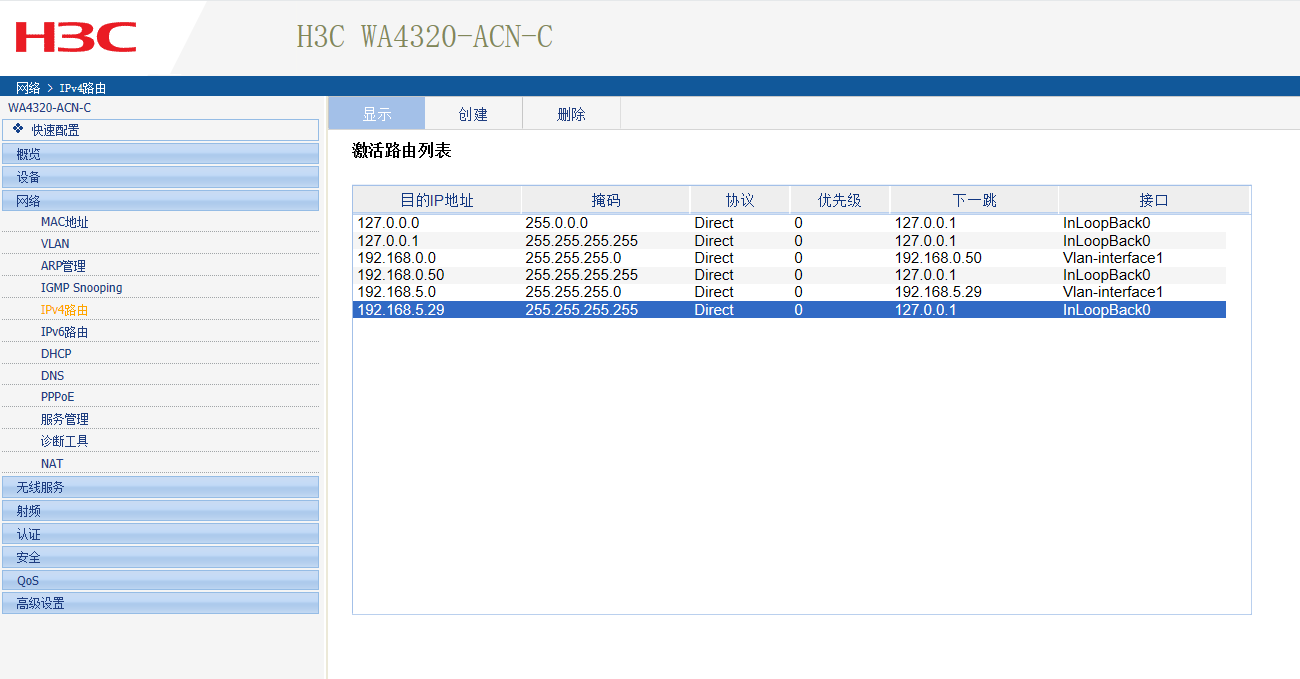Click next hop 192.168.5.29 cell
This screenshot has width=1300, height=679.
click(x=938, y=292)
